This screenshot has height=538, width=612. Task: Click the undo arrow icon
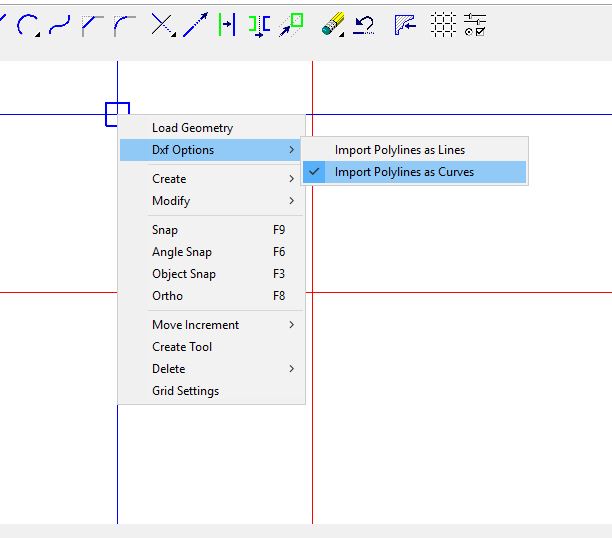365,25
